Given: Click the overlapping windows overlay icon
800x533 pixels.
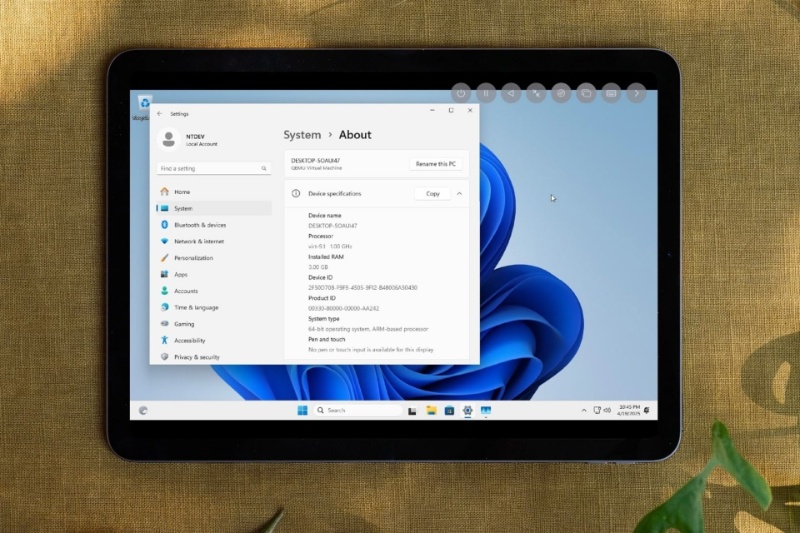Looking at the screenshot, I should click(x=586, y=93).
